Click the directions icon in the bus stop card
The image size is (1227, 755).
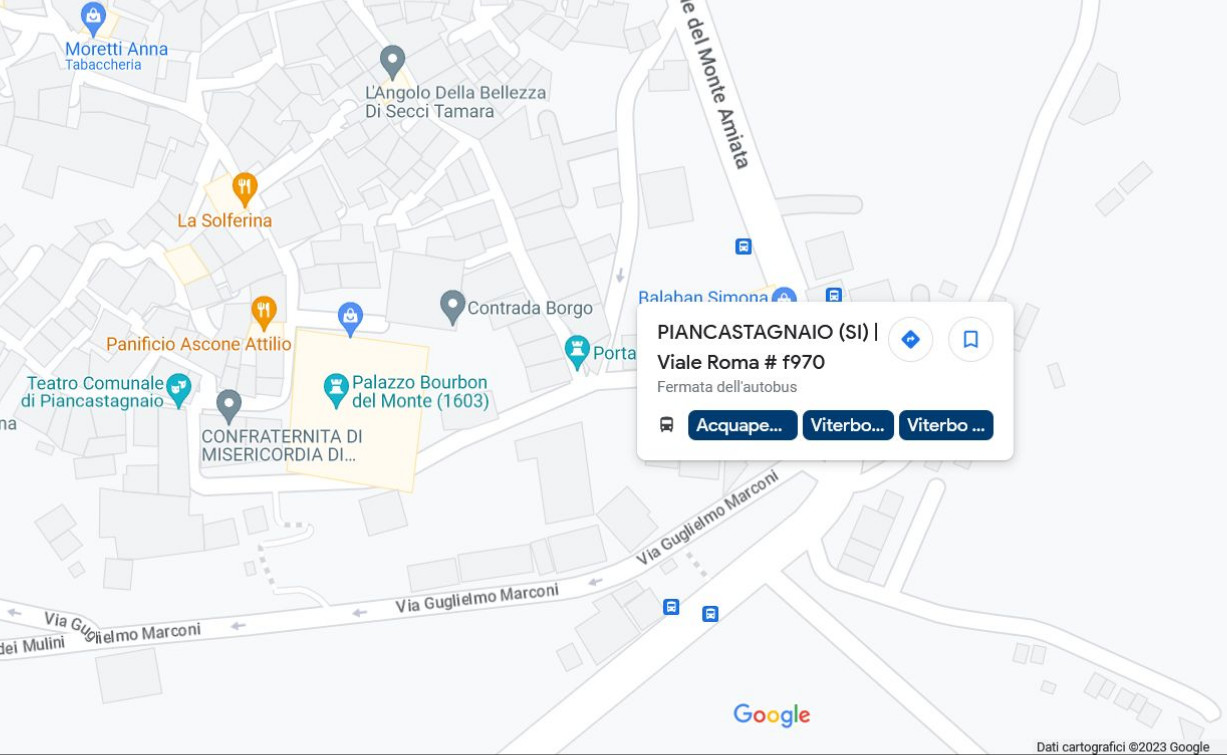point(910,340)
